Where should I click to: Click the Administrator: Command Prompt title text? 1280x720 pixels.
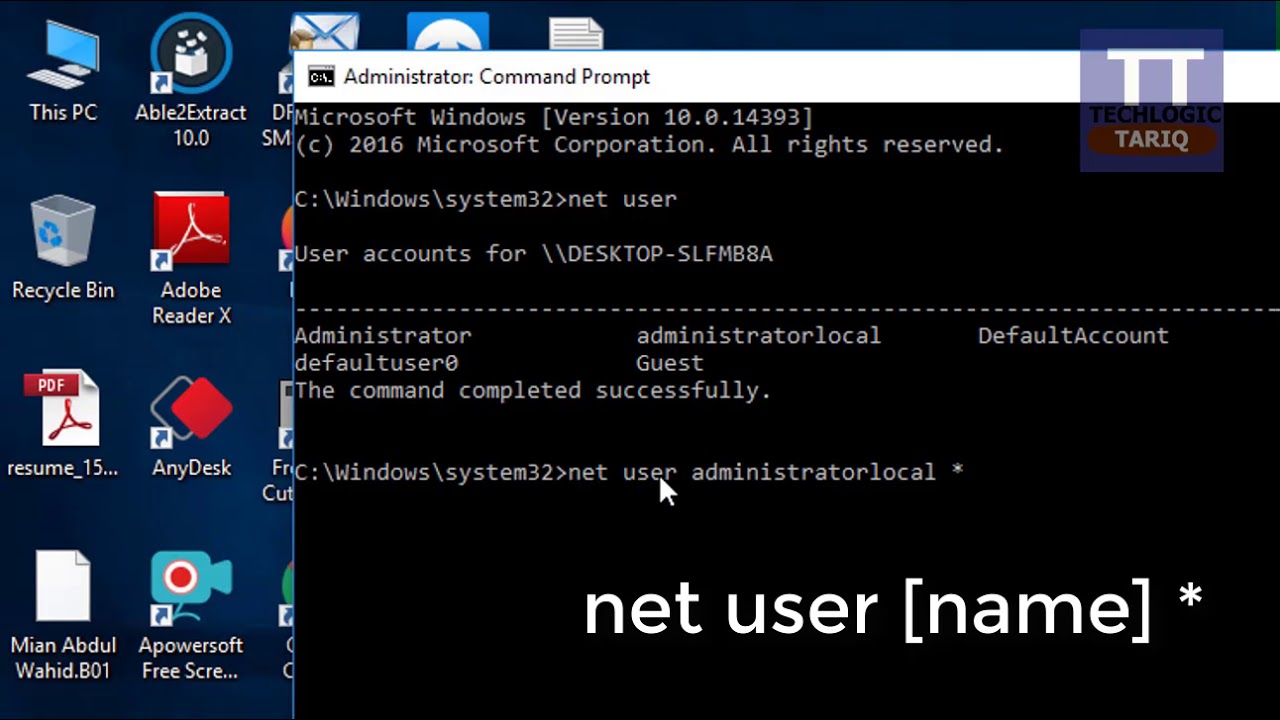point(497,77)
